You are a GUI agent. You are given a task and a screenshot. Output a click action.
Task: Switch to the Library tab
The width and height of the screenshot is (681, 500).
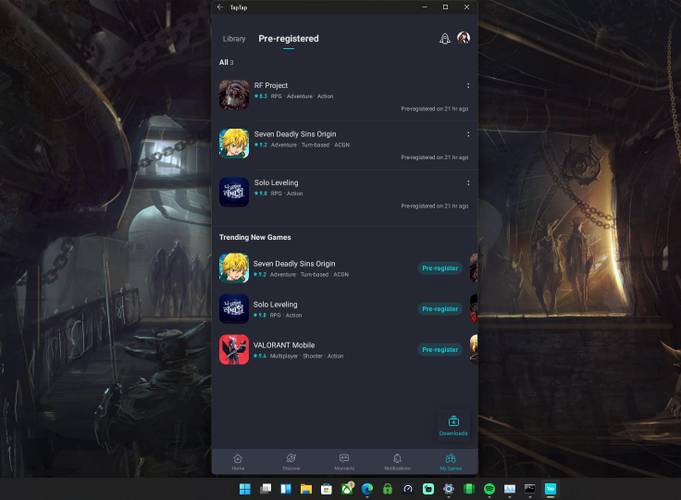(x=234, y=39)
